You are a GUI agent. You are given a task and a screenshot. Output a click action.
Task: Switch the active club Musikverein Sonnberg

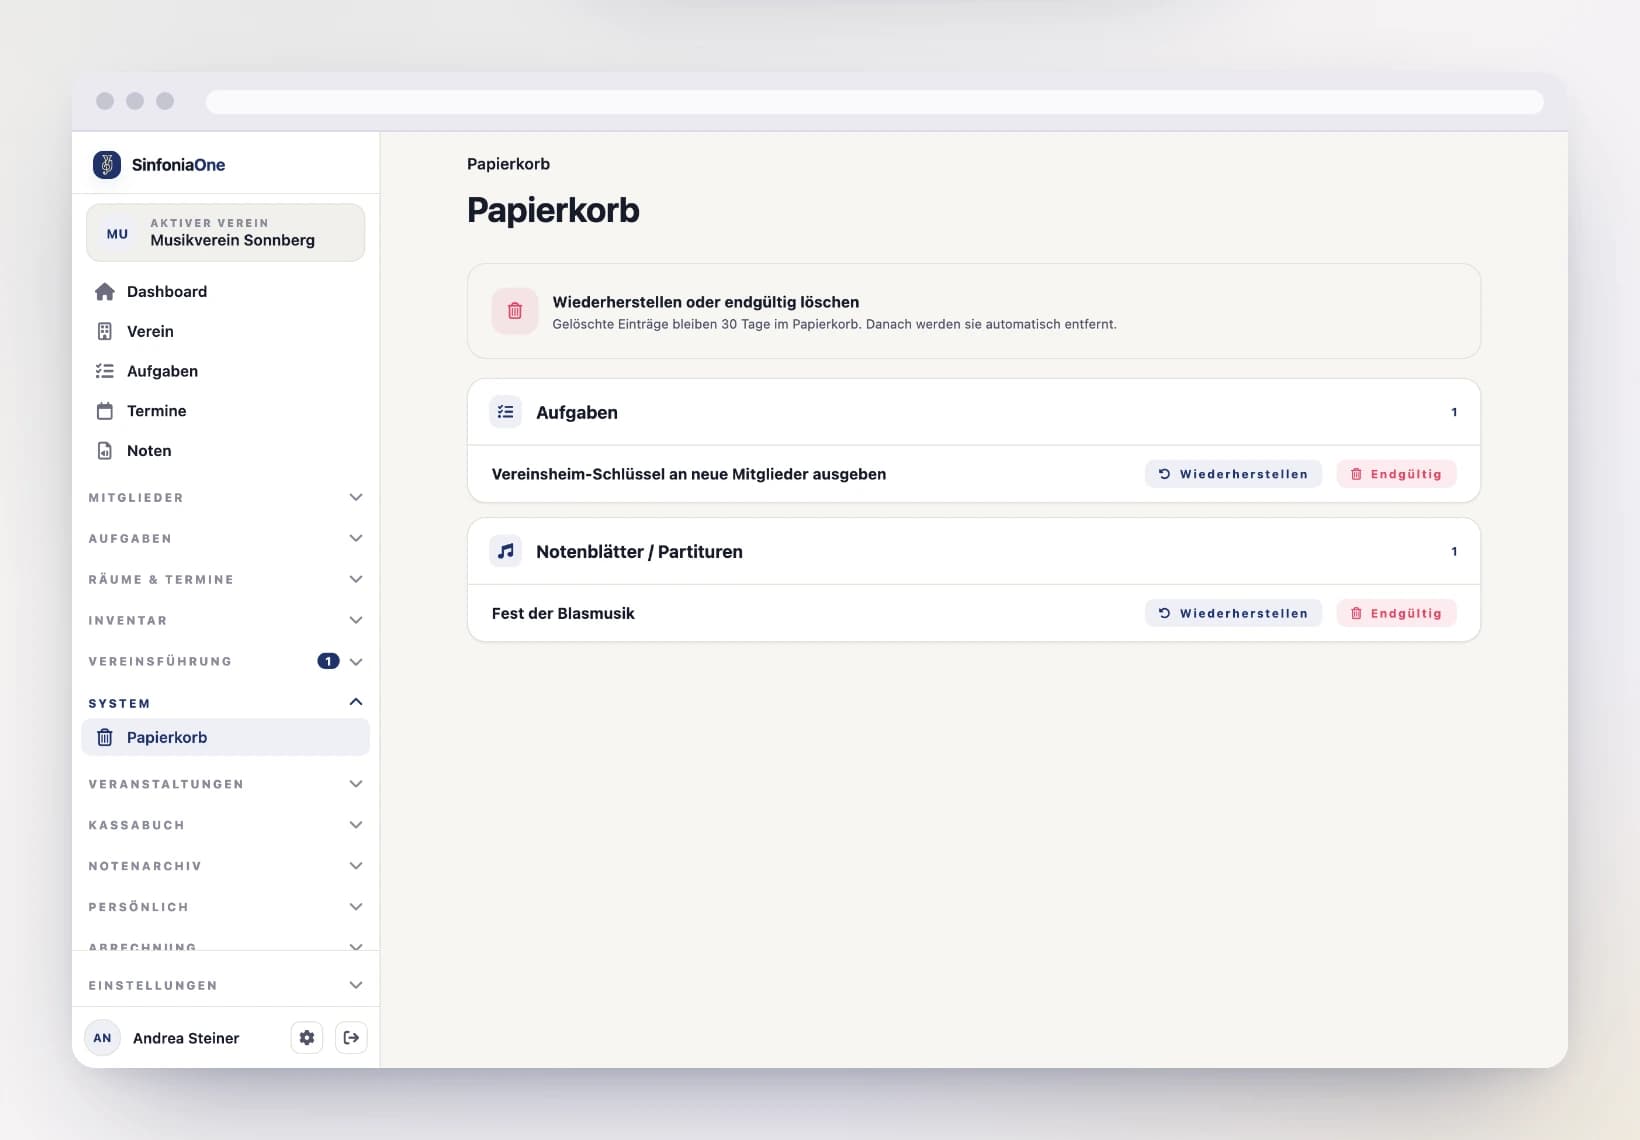tap(226, 233)
